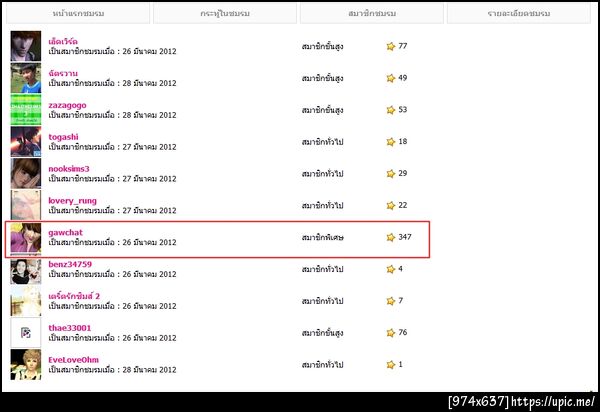
Task: Open nooksims3's avatar thumbnail
Action: [26, 174]
